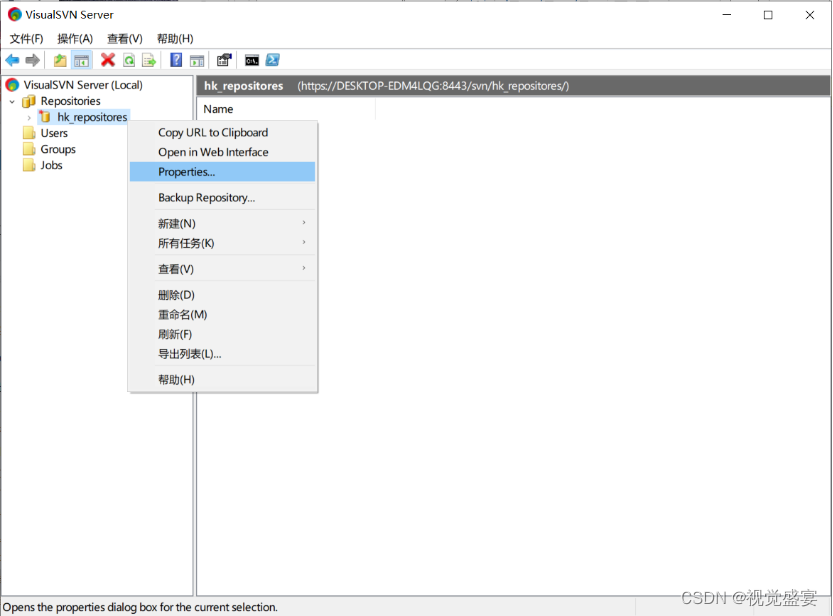Choose 导出列表(L)... in context menu
The height and width of the screenshot is (616, 833).
pyautogui.click(x=223, y=354)
